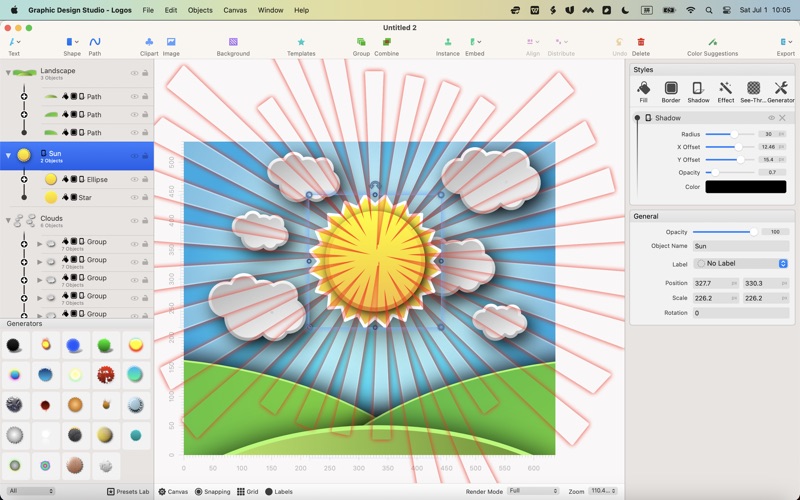The height and width of the screenshot is (500, 800).
Task: Open the Edit menu
Action: pyautogui.click(x=171, y=10)
